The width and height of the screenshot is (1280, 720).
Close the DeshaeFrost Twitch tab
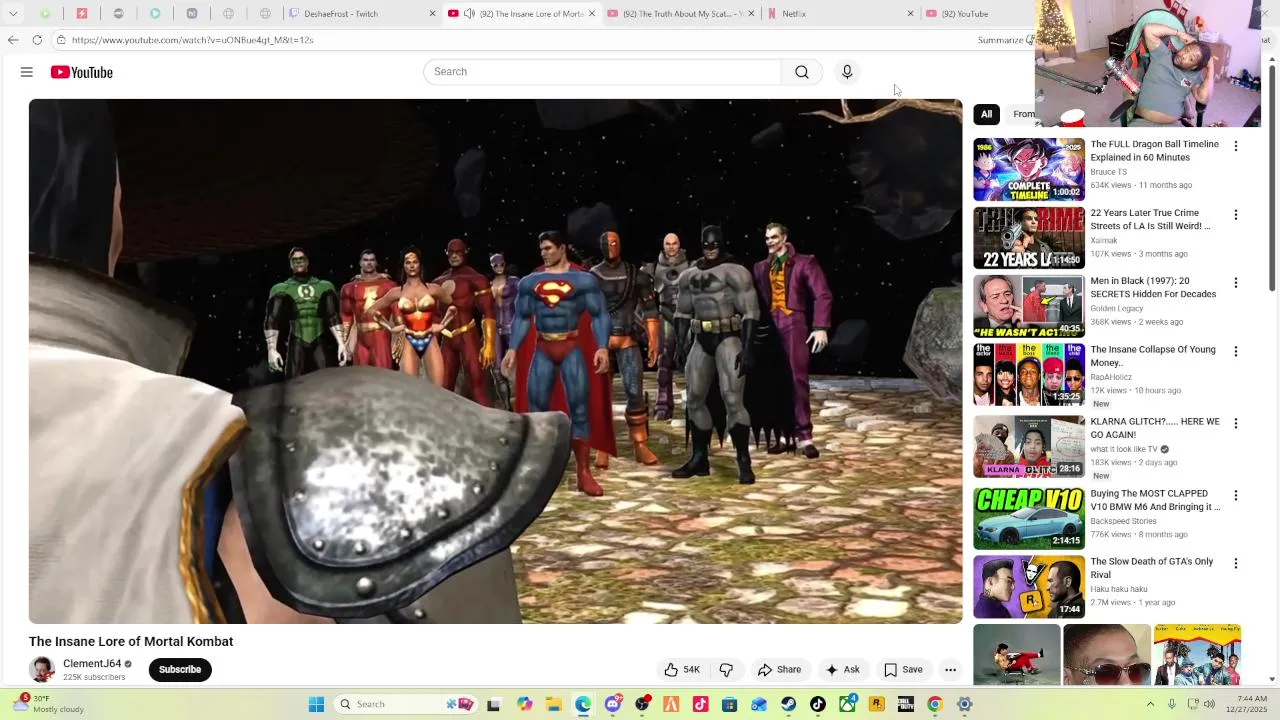432,13
